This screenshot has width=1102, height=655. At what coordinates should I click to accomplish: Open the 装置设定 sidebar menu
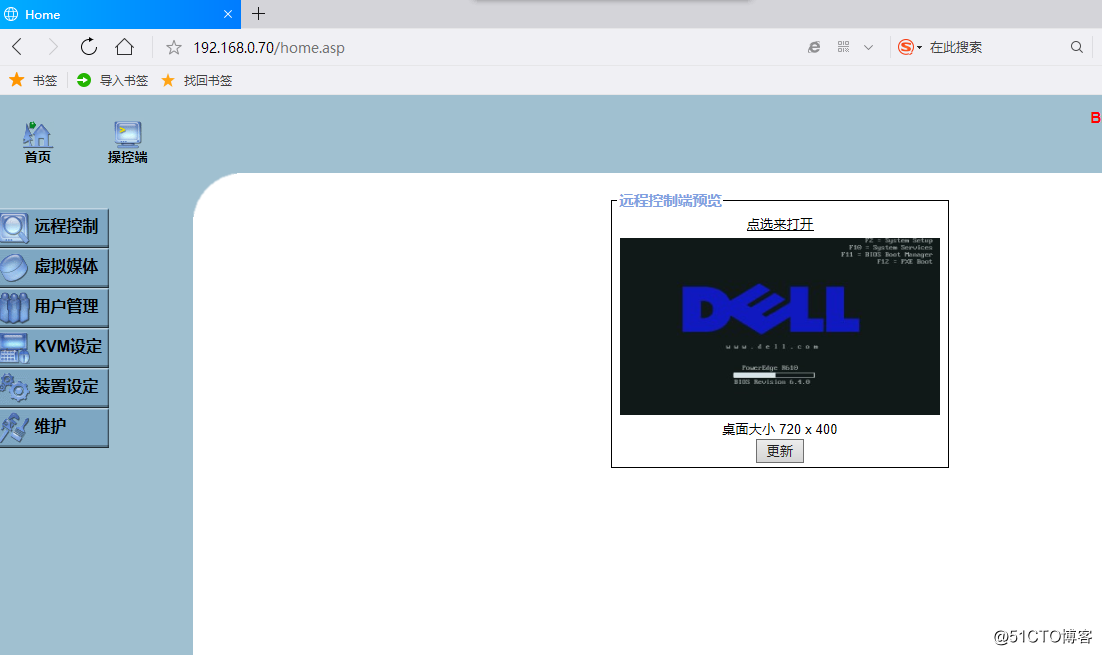coord(54,387)
